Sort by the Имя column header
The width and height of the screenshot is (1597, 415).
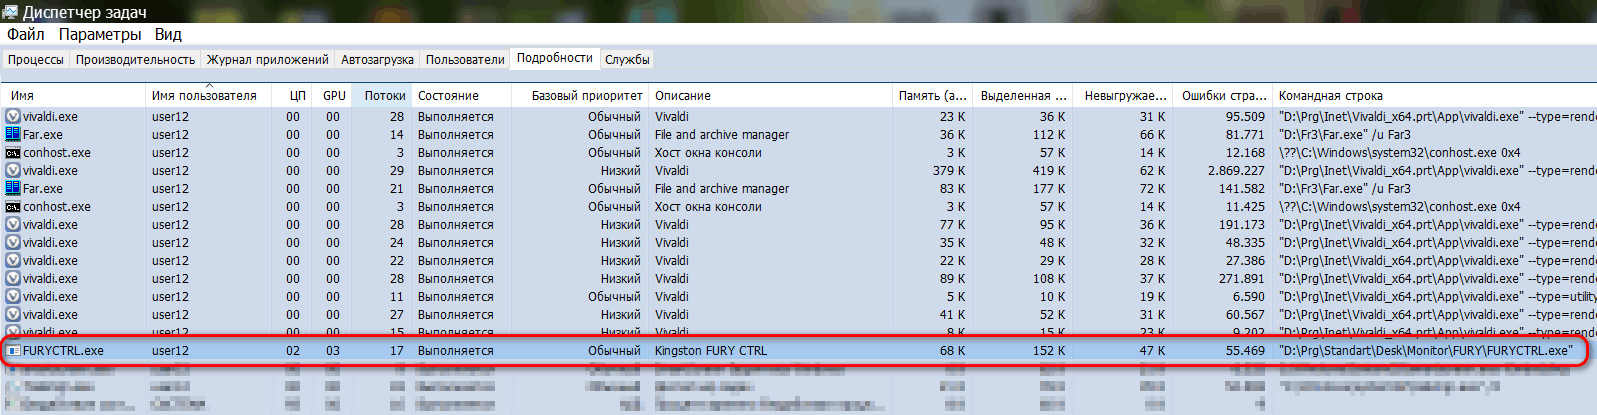[73, 96]
